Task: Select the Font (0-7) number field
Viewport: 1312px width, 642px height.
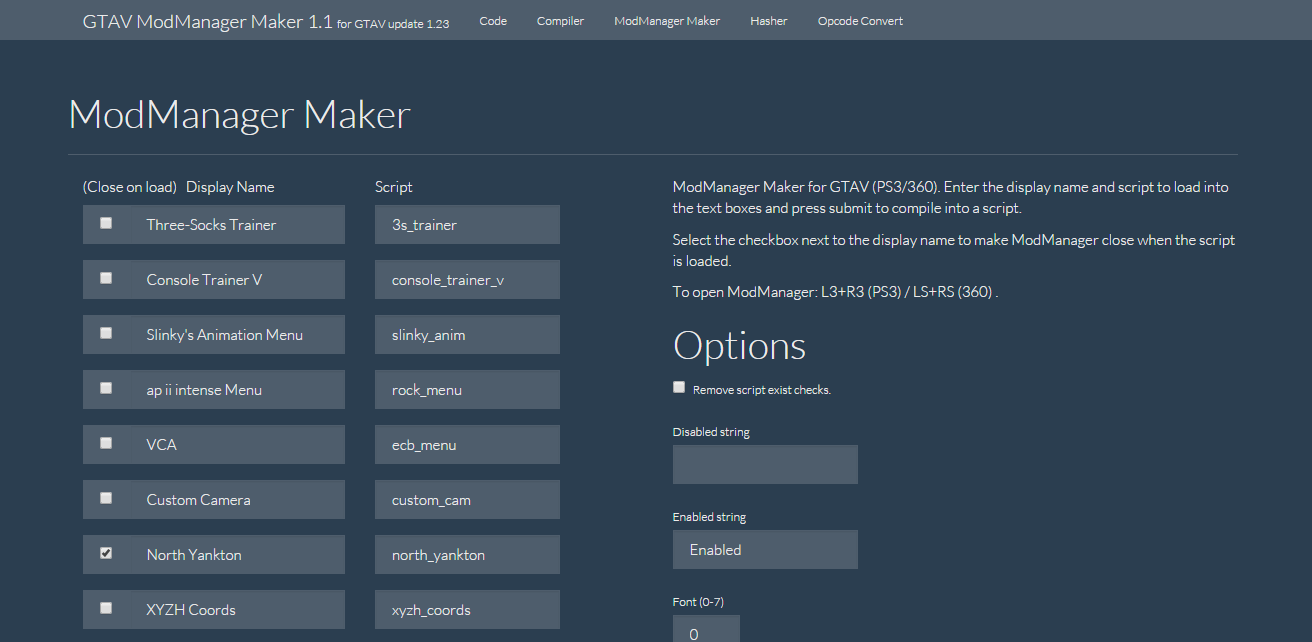Action: coord(706,629)
